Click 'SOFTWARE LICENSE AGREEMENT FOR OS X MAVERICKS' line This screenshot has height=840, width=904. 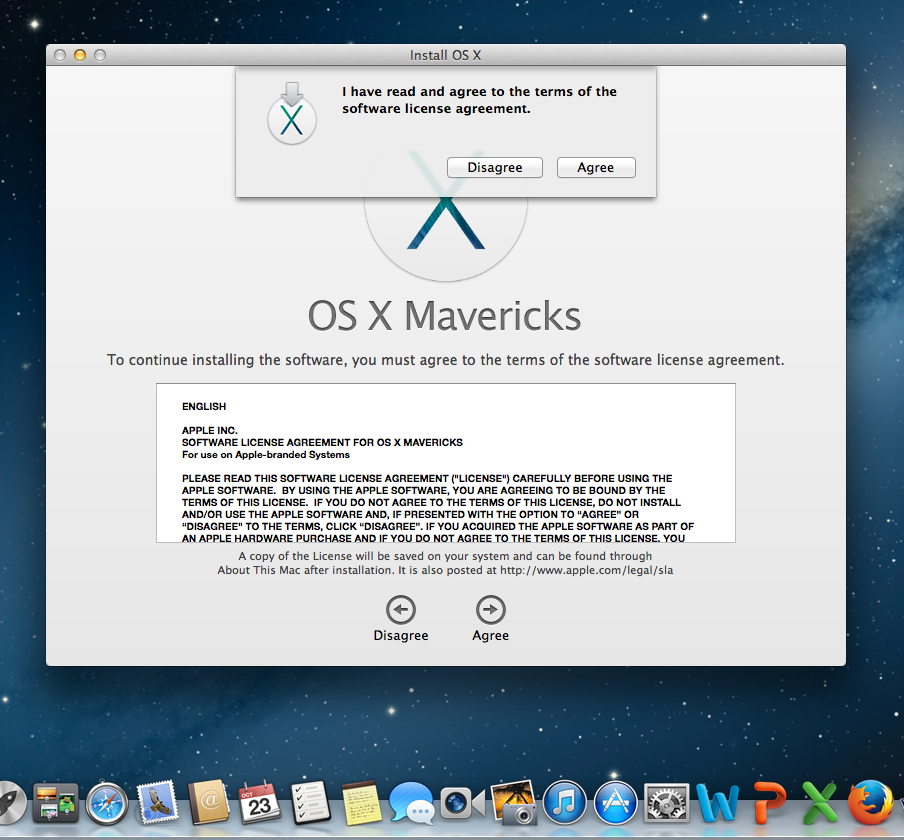coord(322,442)
